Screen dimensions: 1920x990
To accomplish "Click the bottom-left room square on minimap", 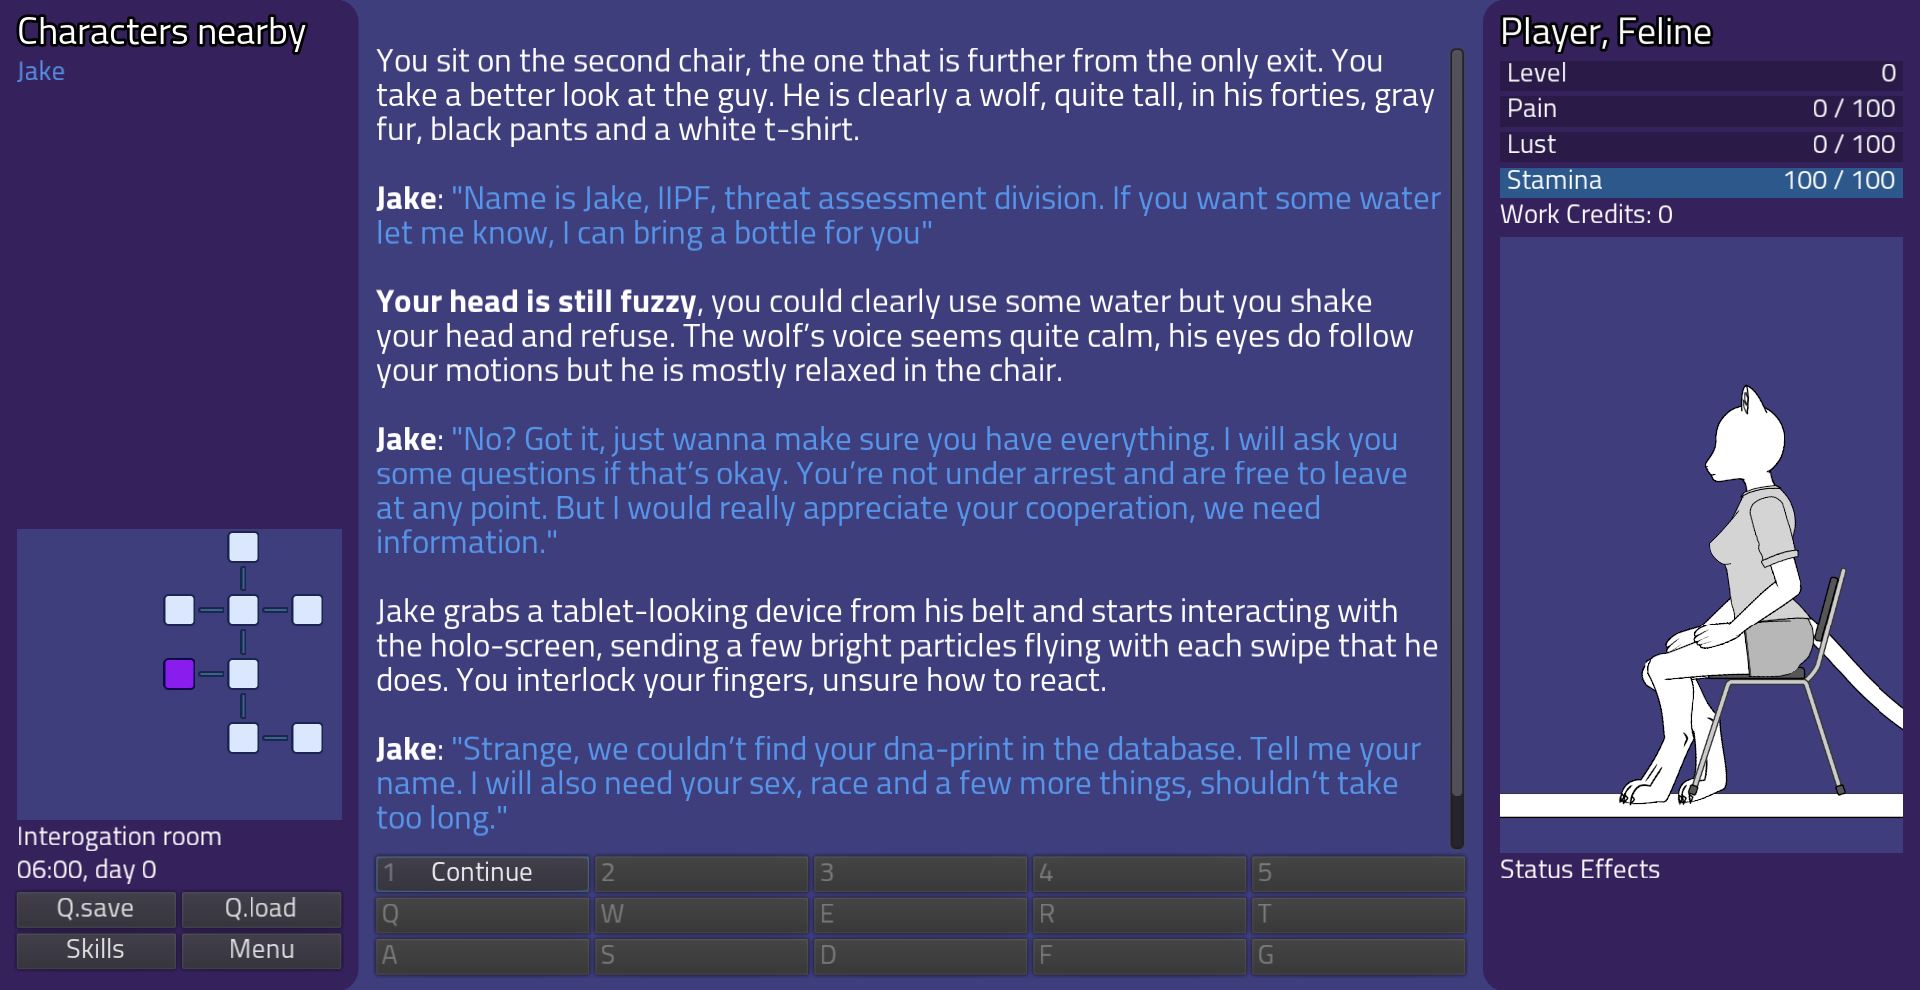I will click(x=243, y=738).
